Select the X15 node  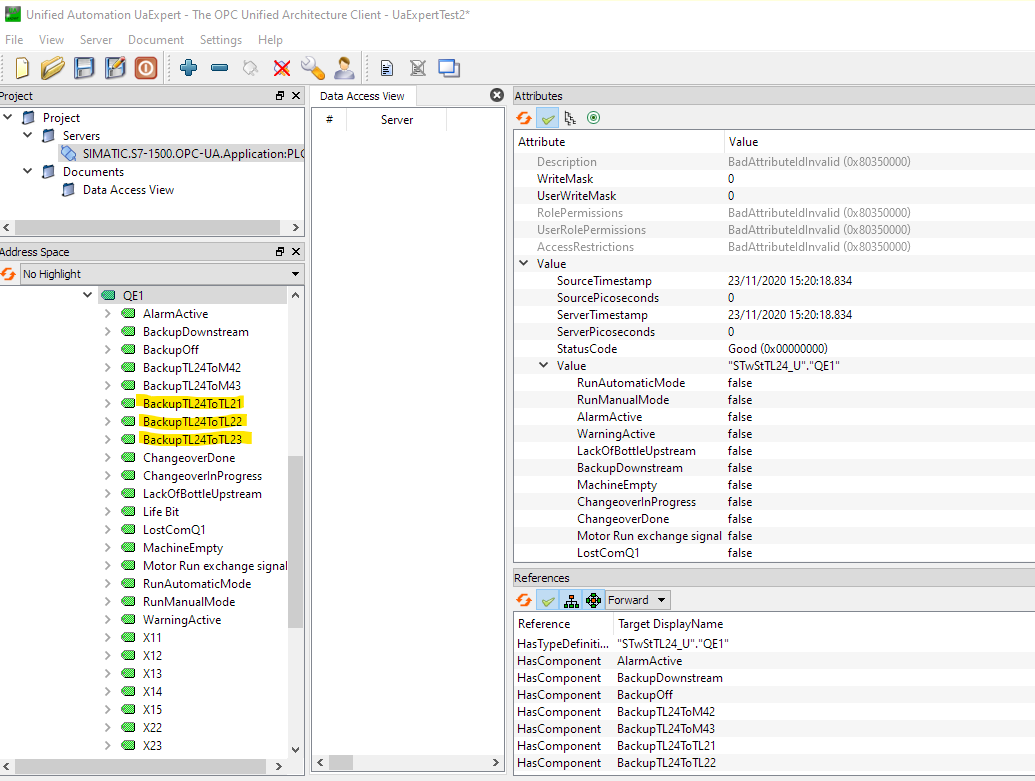(152, 710)
